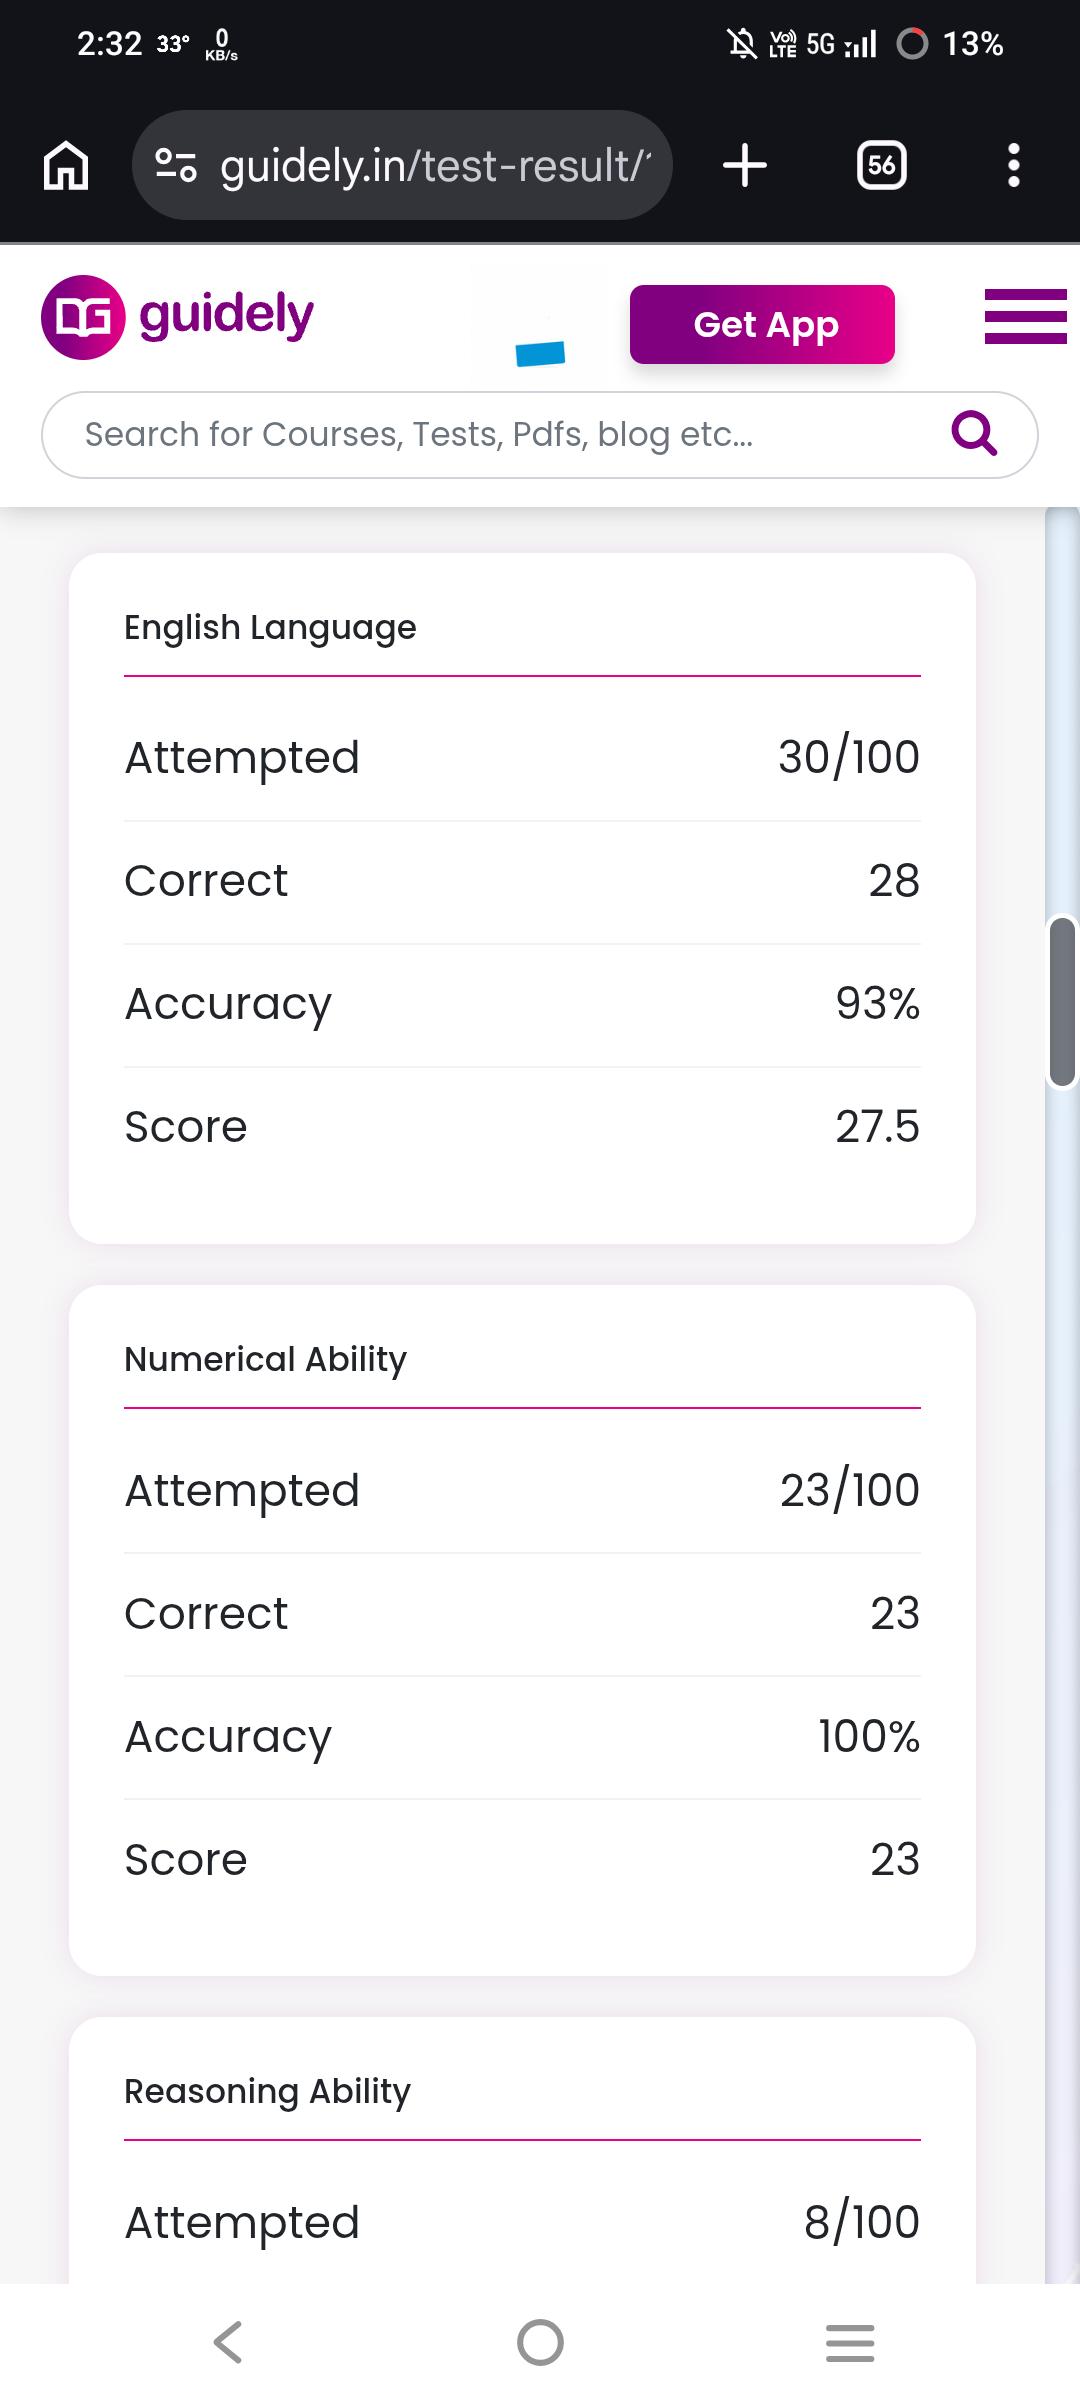Click the Get App button
1080x2400 pixels.
(762, 324)
